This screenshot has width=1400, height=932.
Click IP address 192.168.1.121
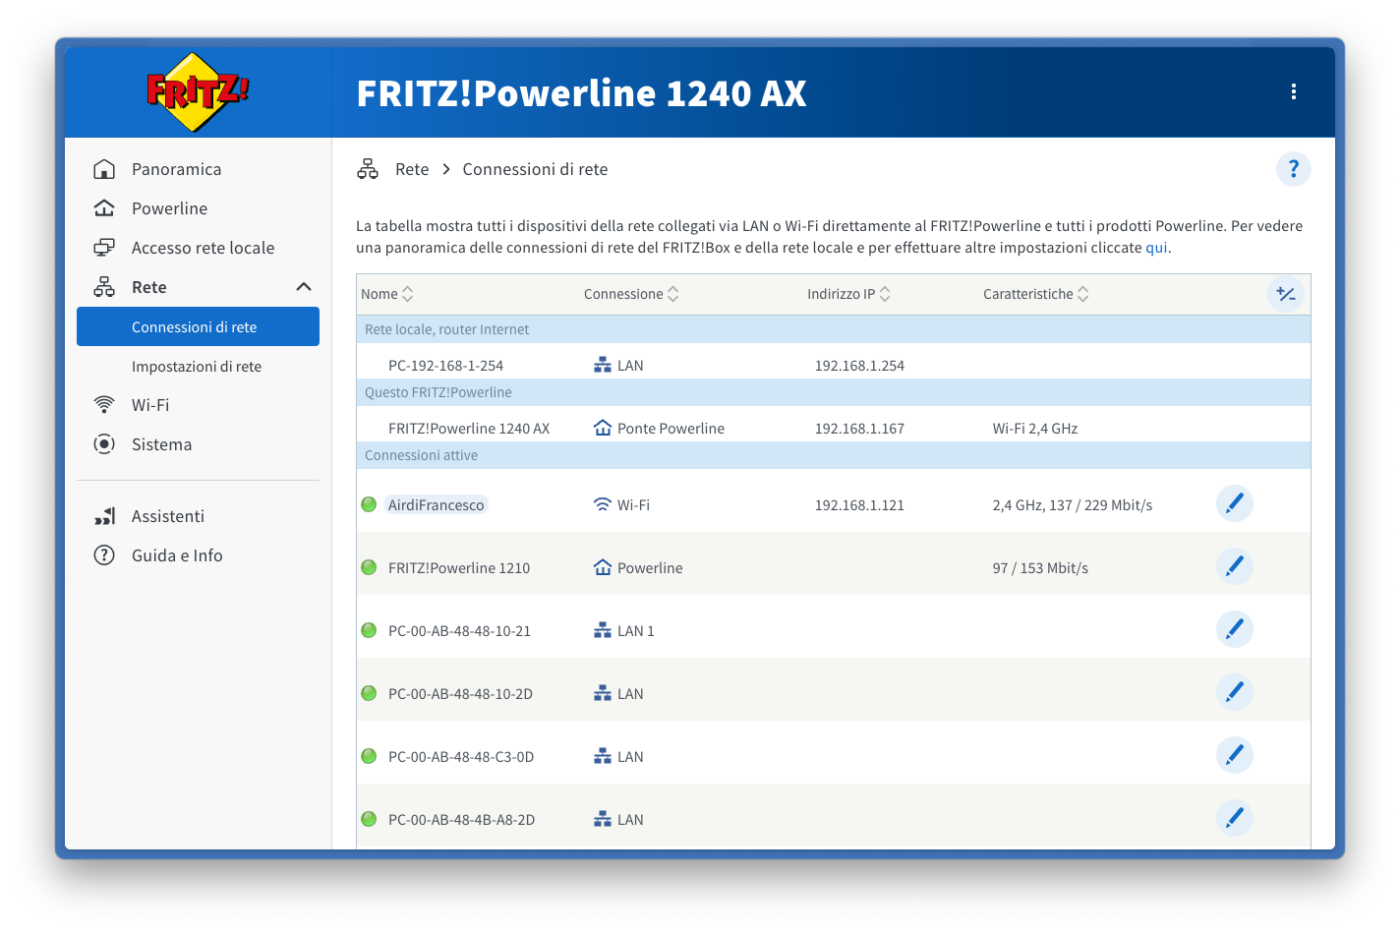pos(859,505)
